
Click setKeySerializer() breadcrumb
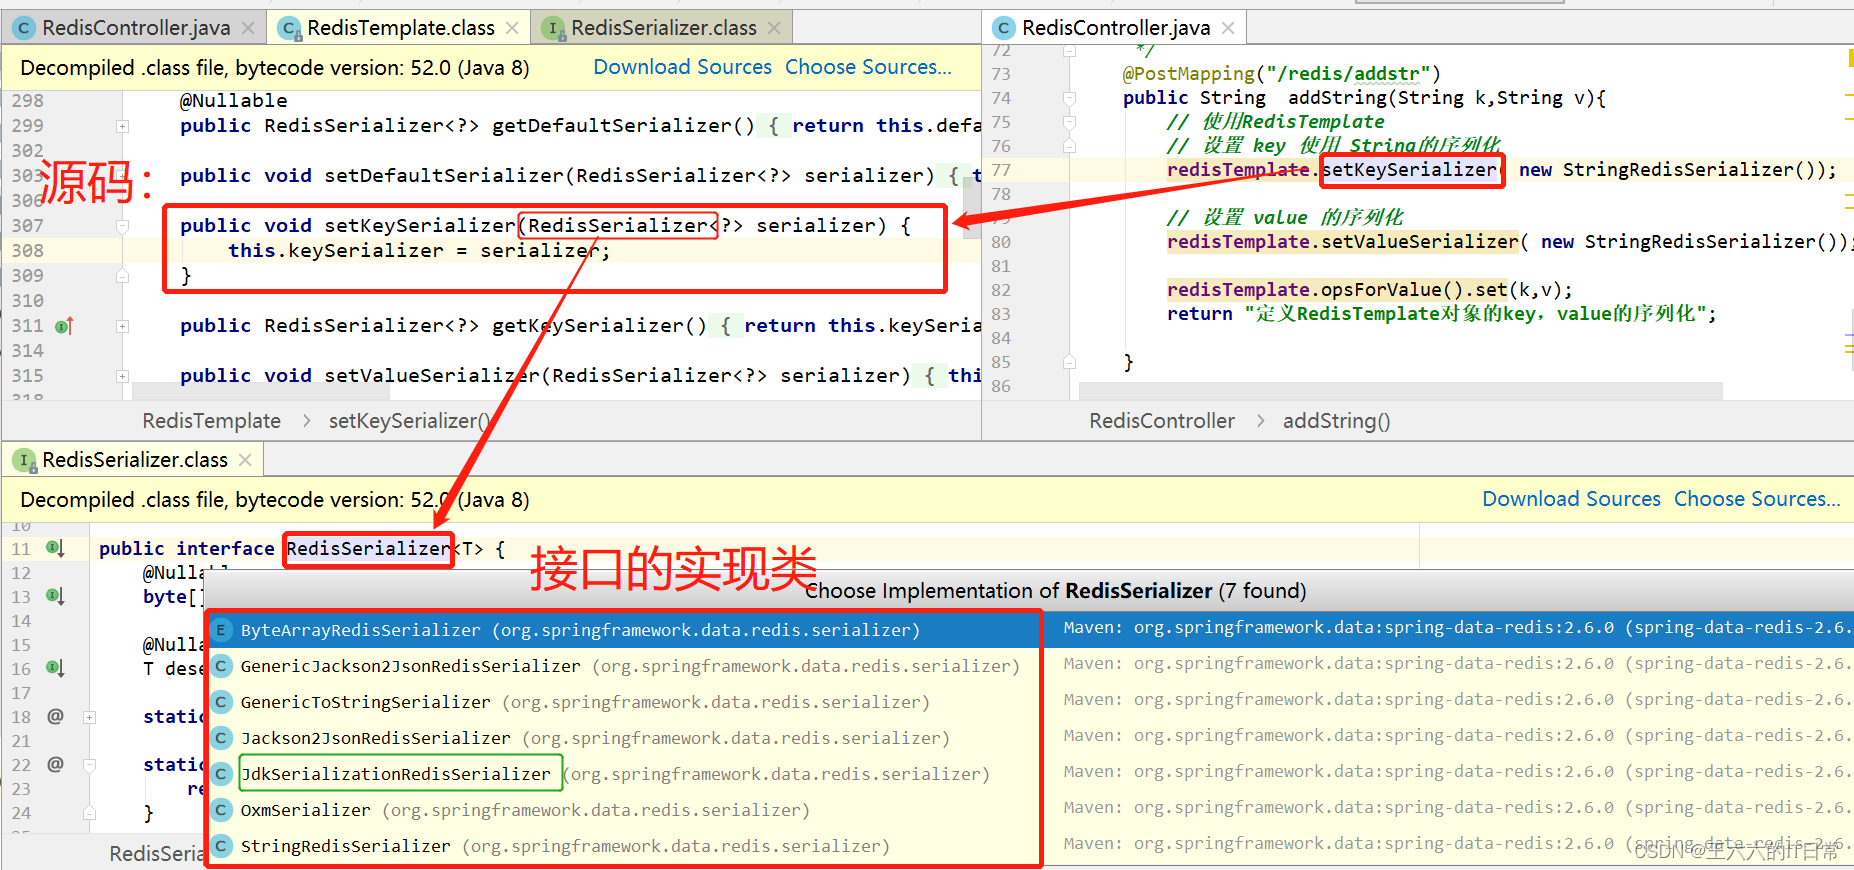(409, 421)
